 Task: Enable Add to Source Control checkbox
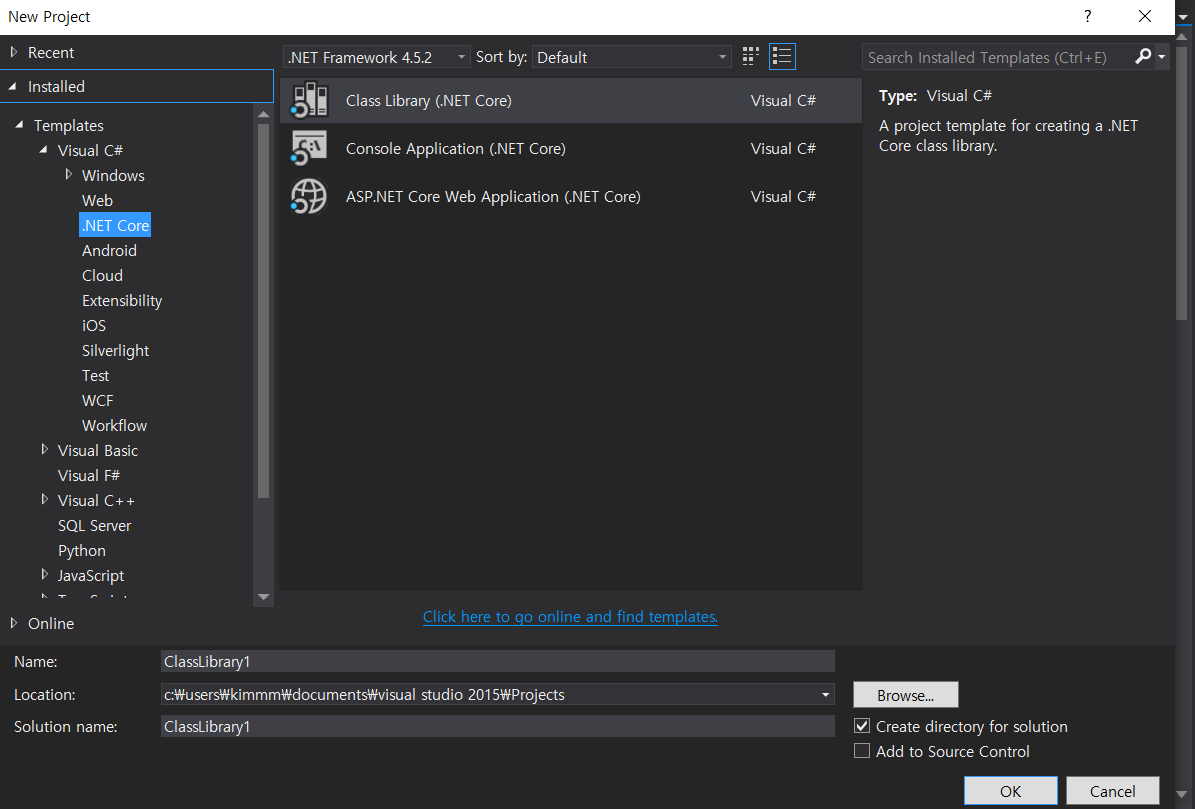pos(862,750)
